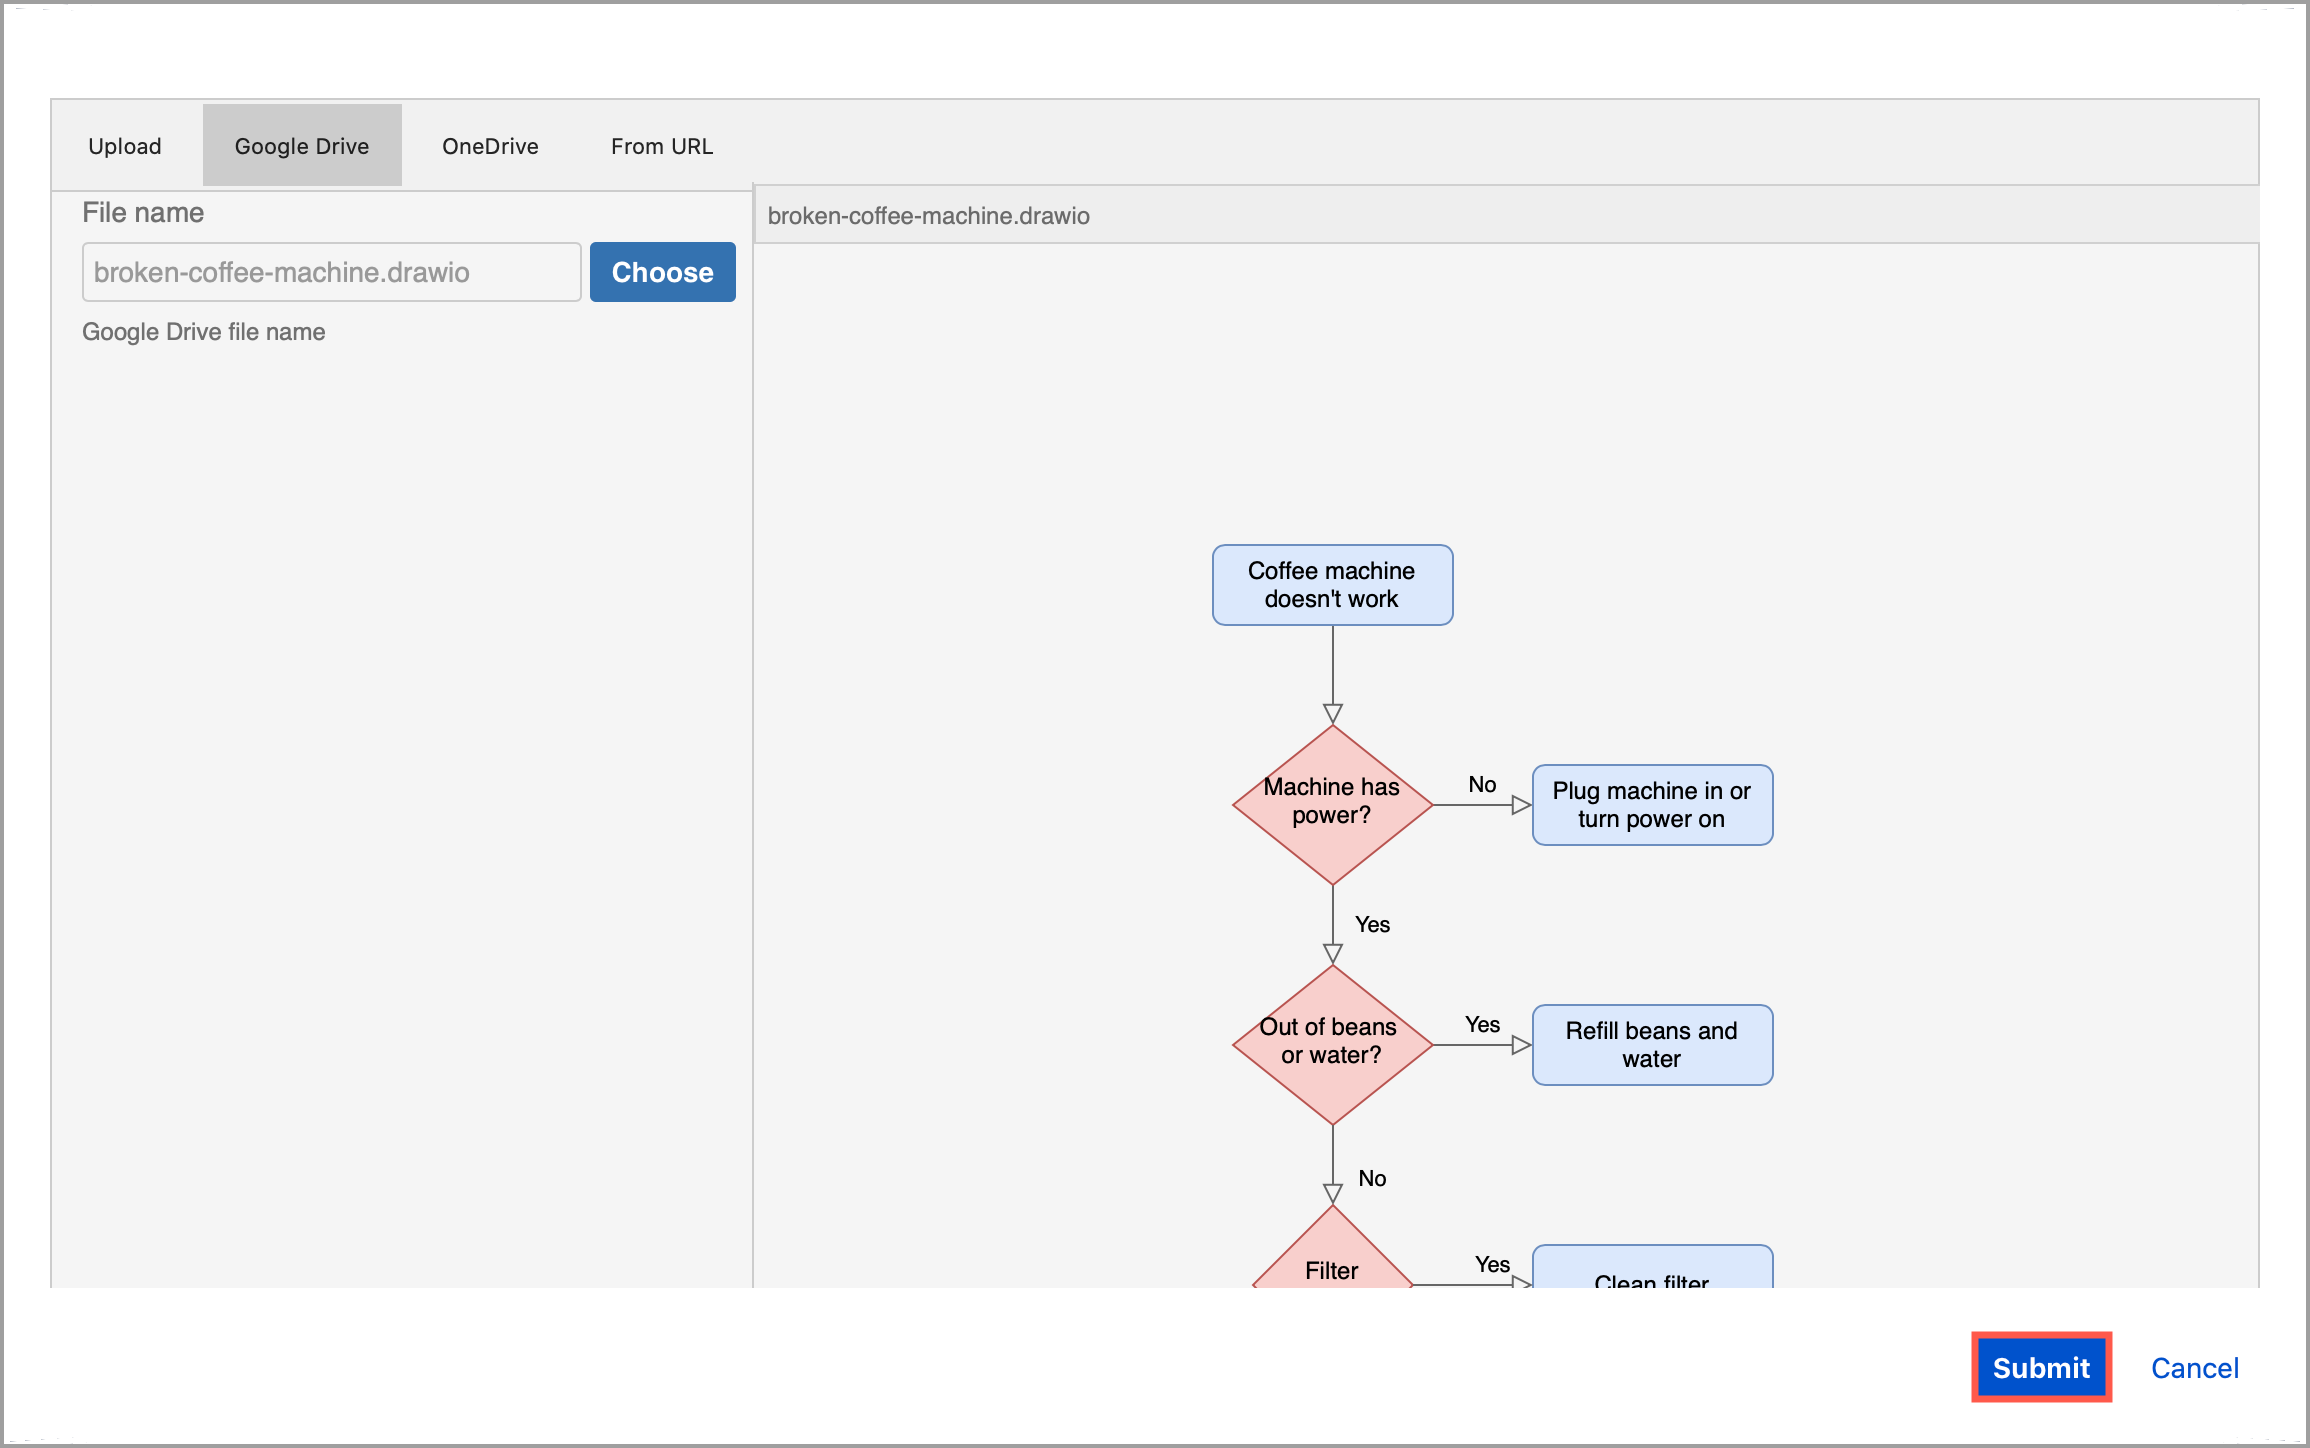Click Cancel to dismiss the dialog

click(x=2194, y=1367)
